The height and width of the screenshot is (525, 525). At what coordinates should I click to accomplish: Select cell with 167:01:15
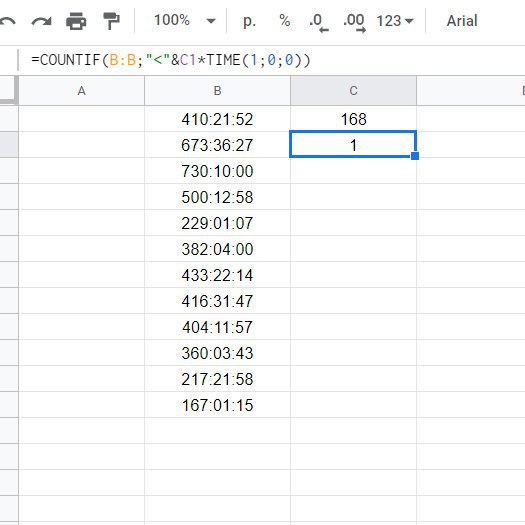217,405
